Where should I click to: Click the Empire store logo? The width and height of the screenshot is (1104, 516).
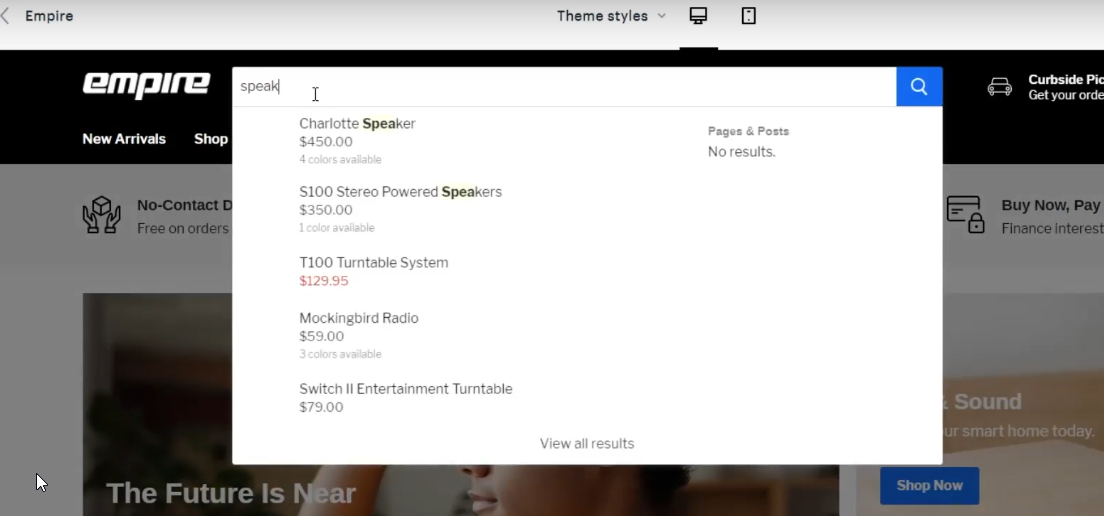click(146, 85)
